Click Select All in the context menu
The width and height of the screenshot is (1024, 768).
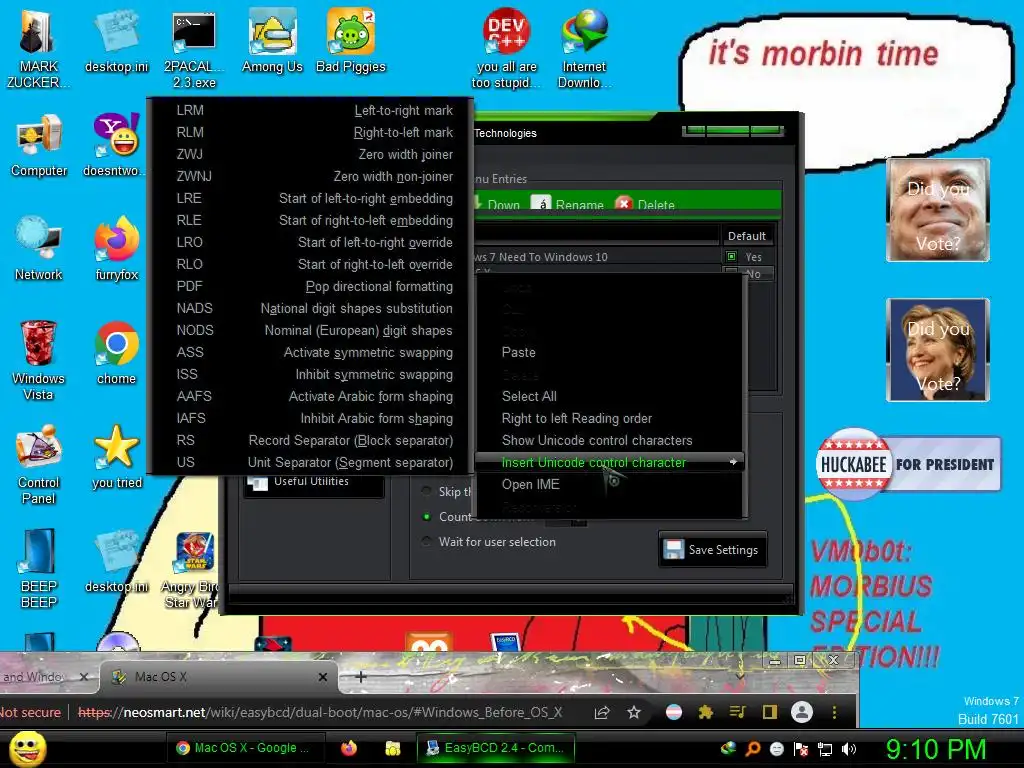click(x=611, y=396)
